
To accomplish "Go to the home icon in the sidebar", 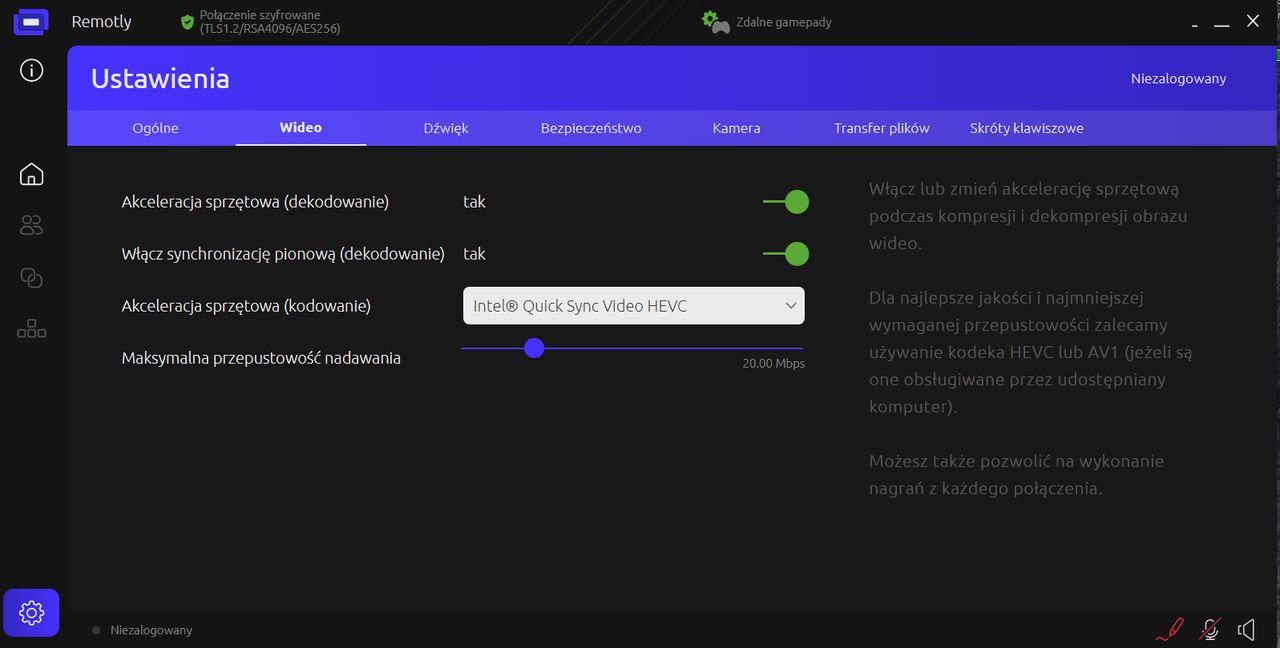I will [x=32, y=174].
